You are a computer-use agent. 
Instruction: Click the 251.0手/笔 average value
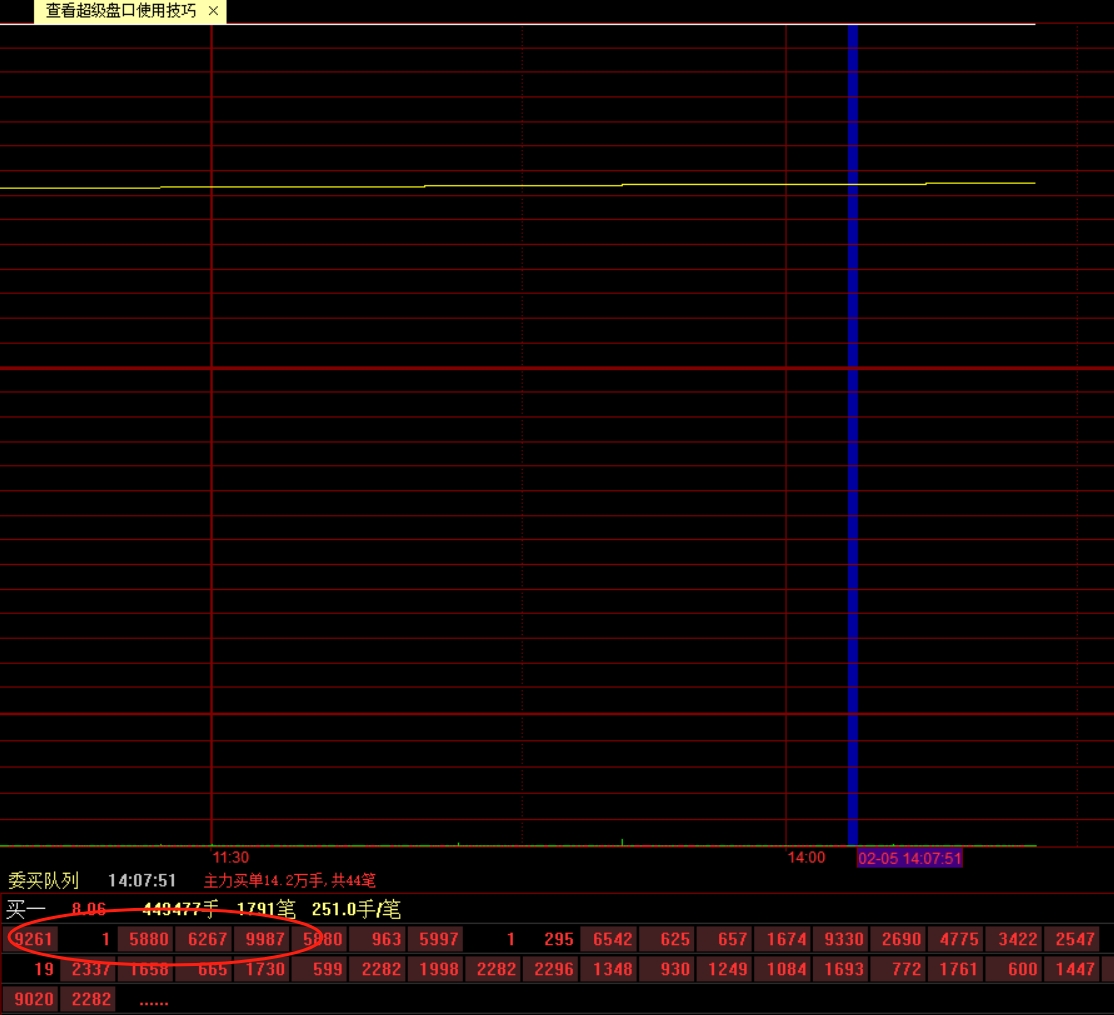click(x=356, y=909)
